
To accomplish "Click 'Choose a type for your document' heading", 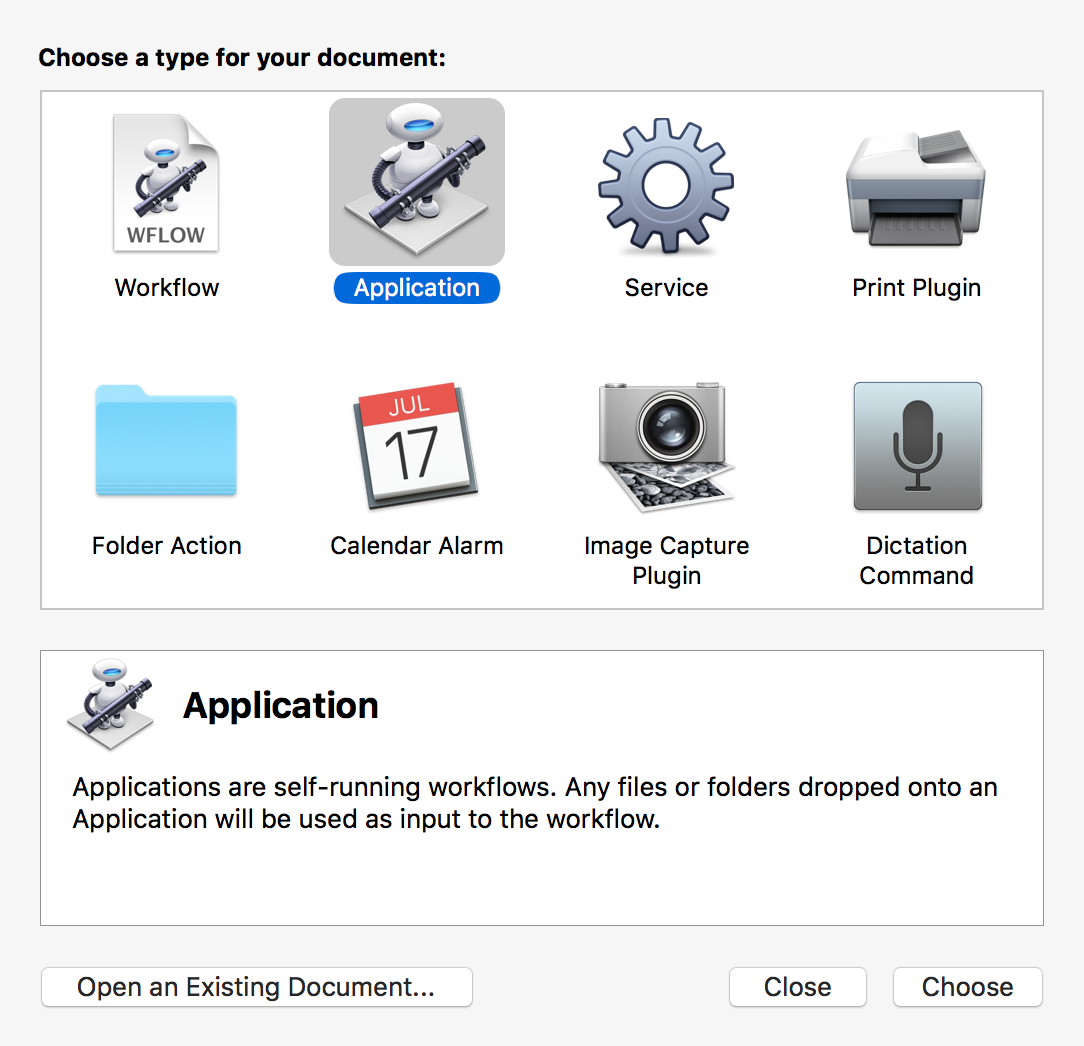I will pyautogui.click(x=242, y=57).
